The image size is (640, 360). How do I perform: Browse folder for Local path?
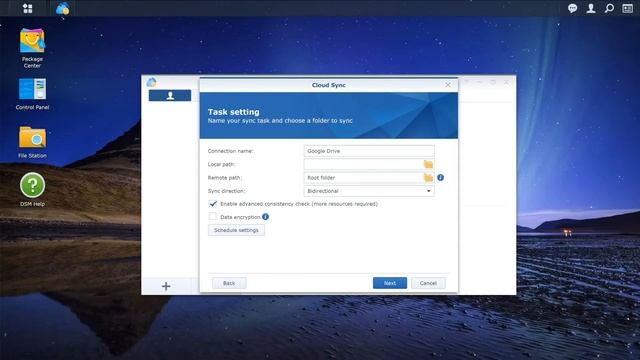pyautogui.click(x=428, y=164)
